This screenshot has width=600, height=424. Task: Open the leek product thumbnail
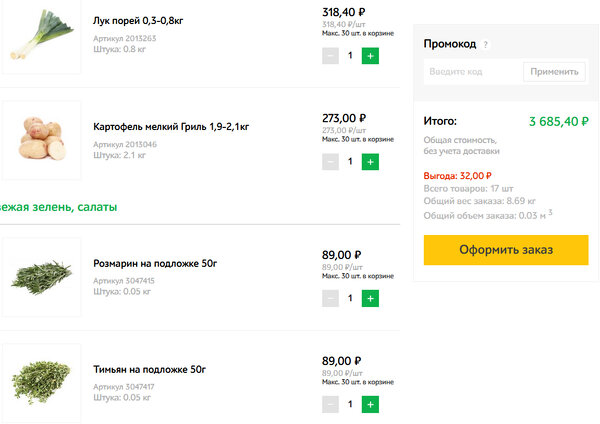(x=40, y=38)
